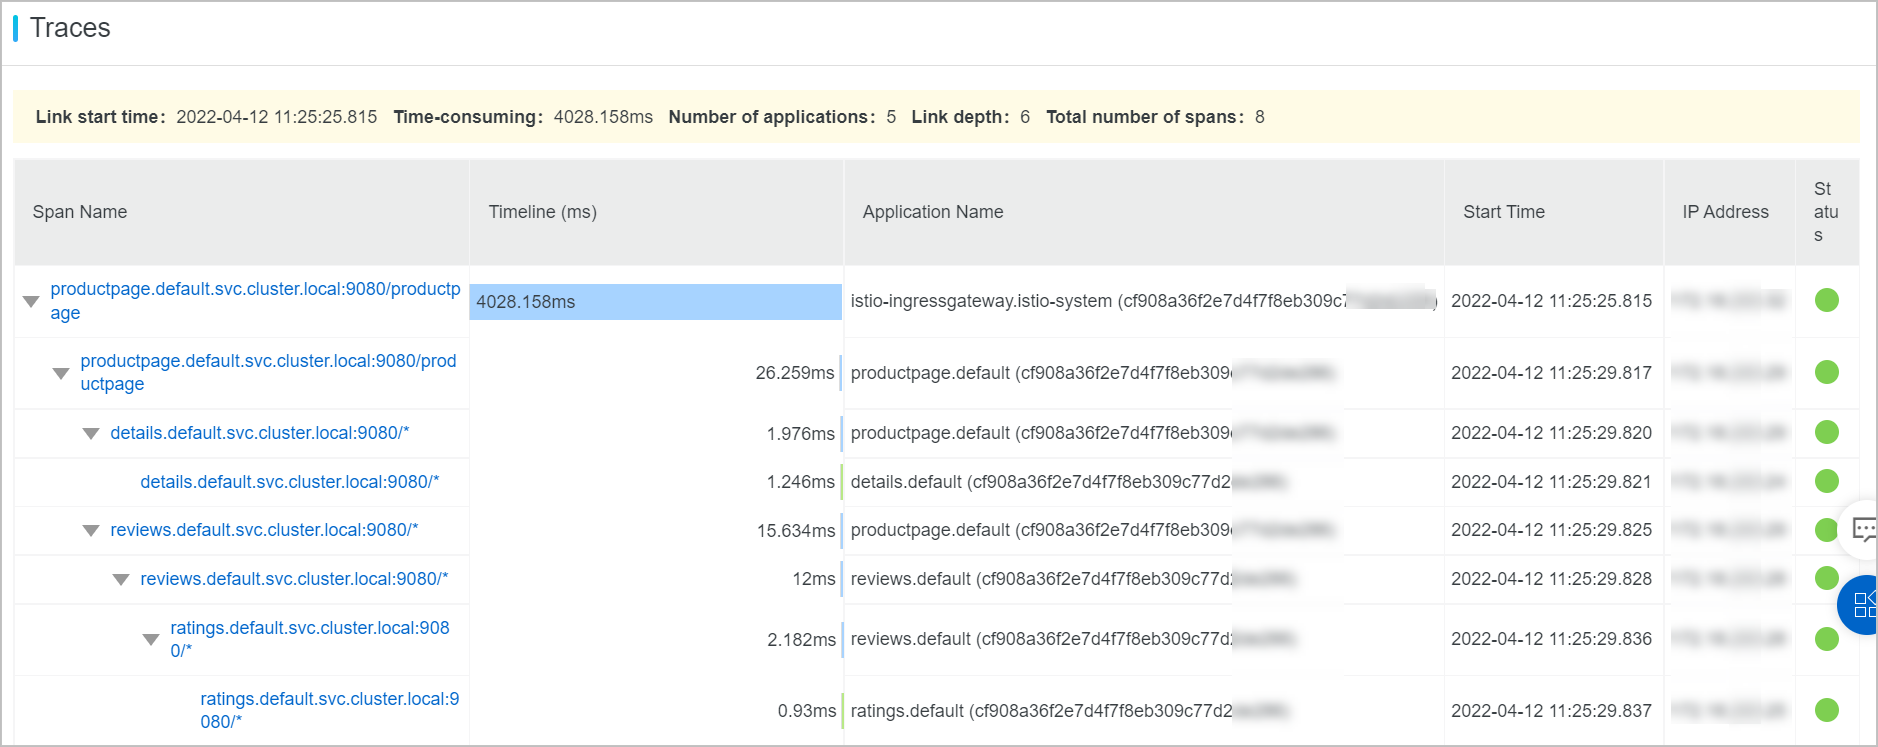Collapse the productpage span taking 26.259ms

[61, 373]
